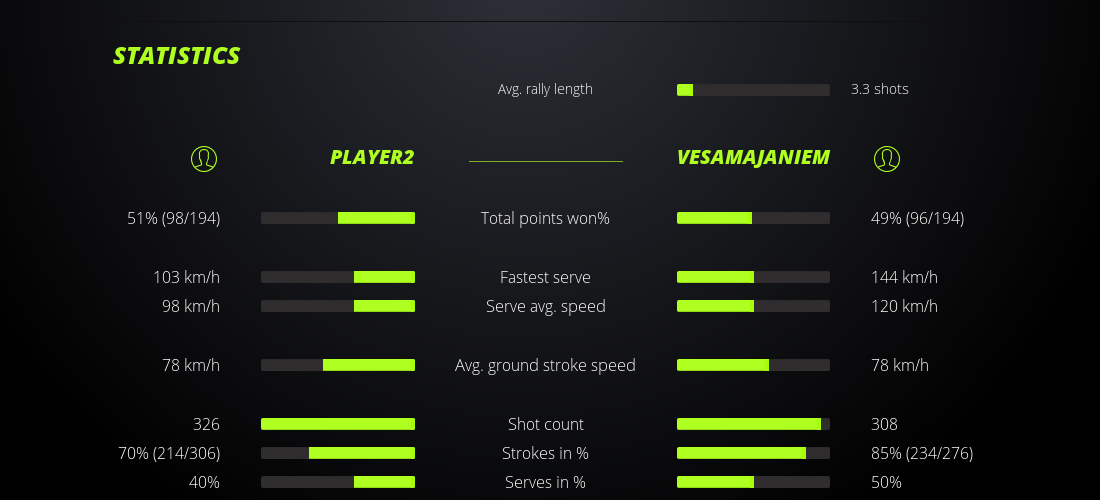1100x500 pixels.
Task: Click PLAYER2's Total points won bar
Action: pyautogui.click(x=338, y=218)
